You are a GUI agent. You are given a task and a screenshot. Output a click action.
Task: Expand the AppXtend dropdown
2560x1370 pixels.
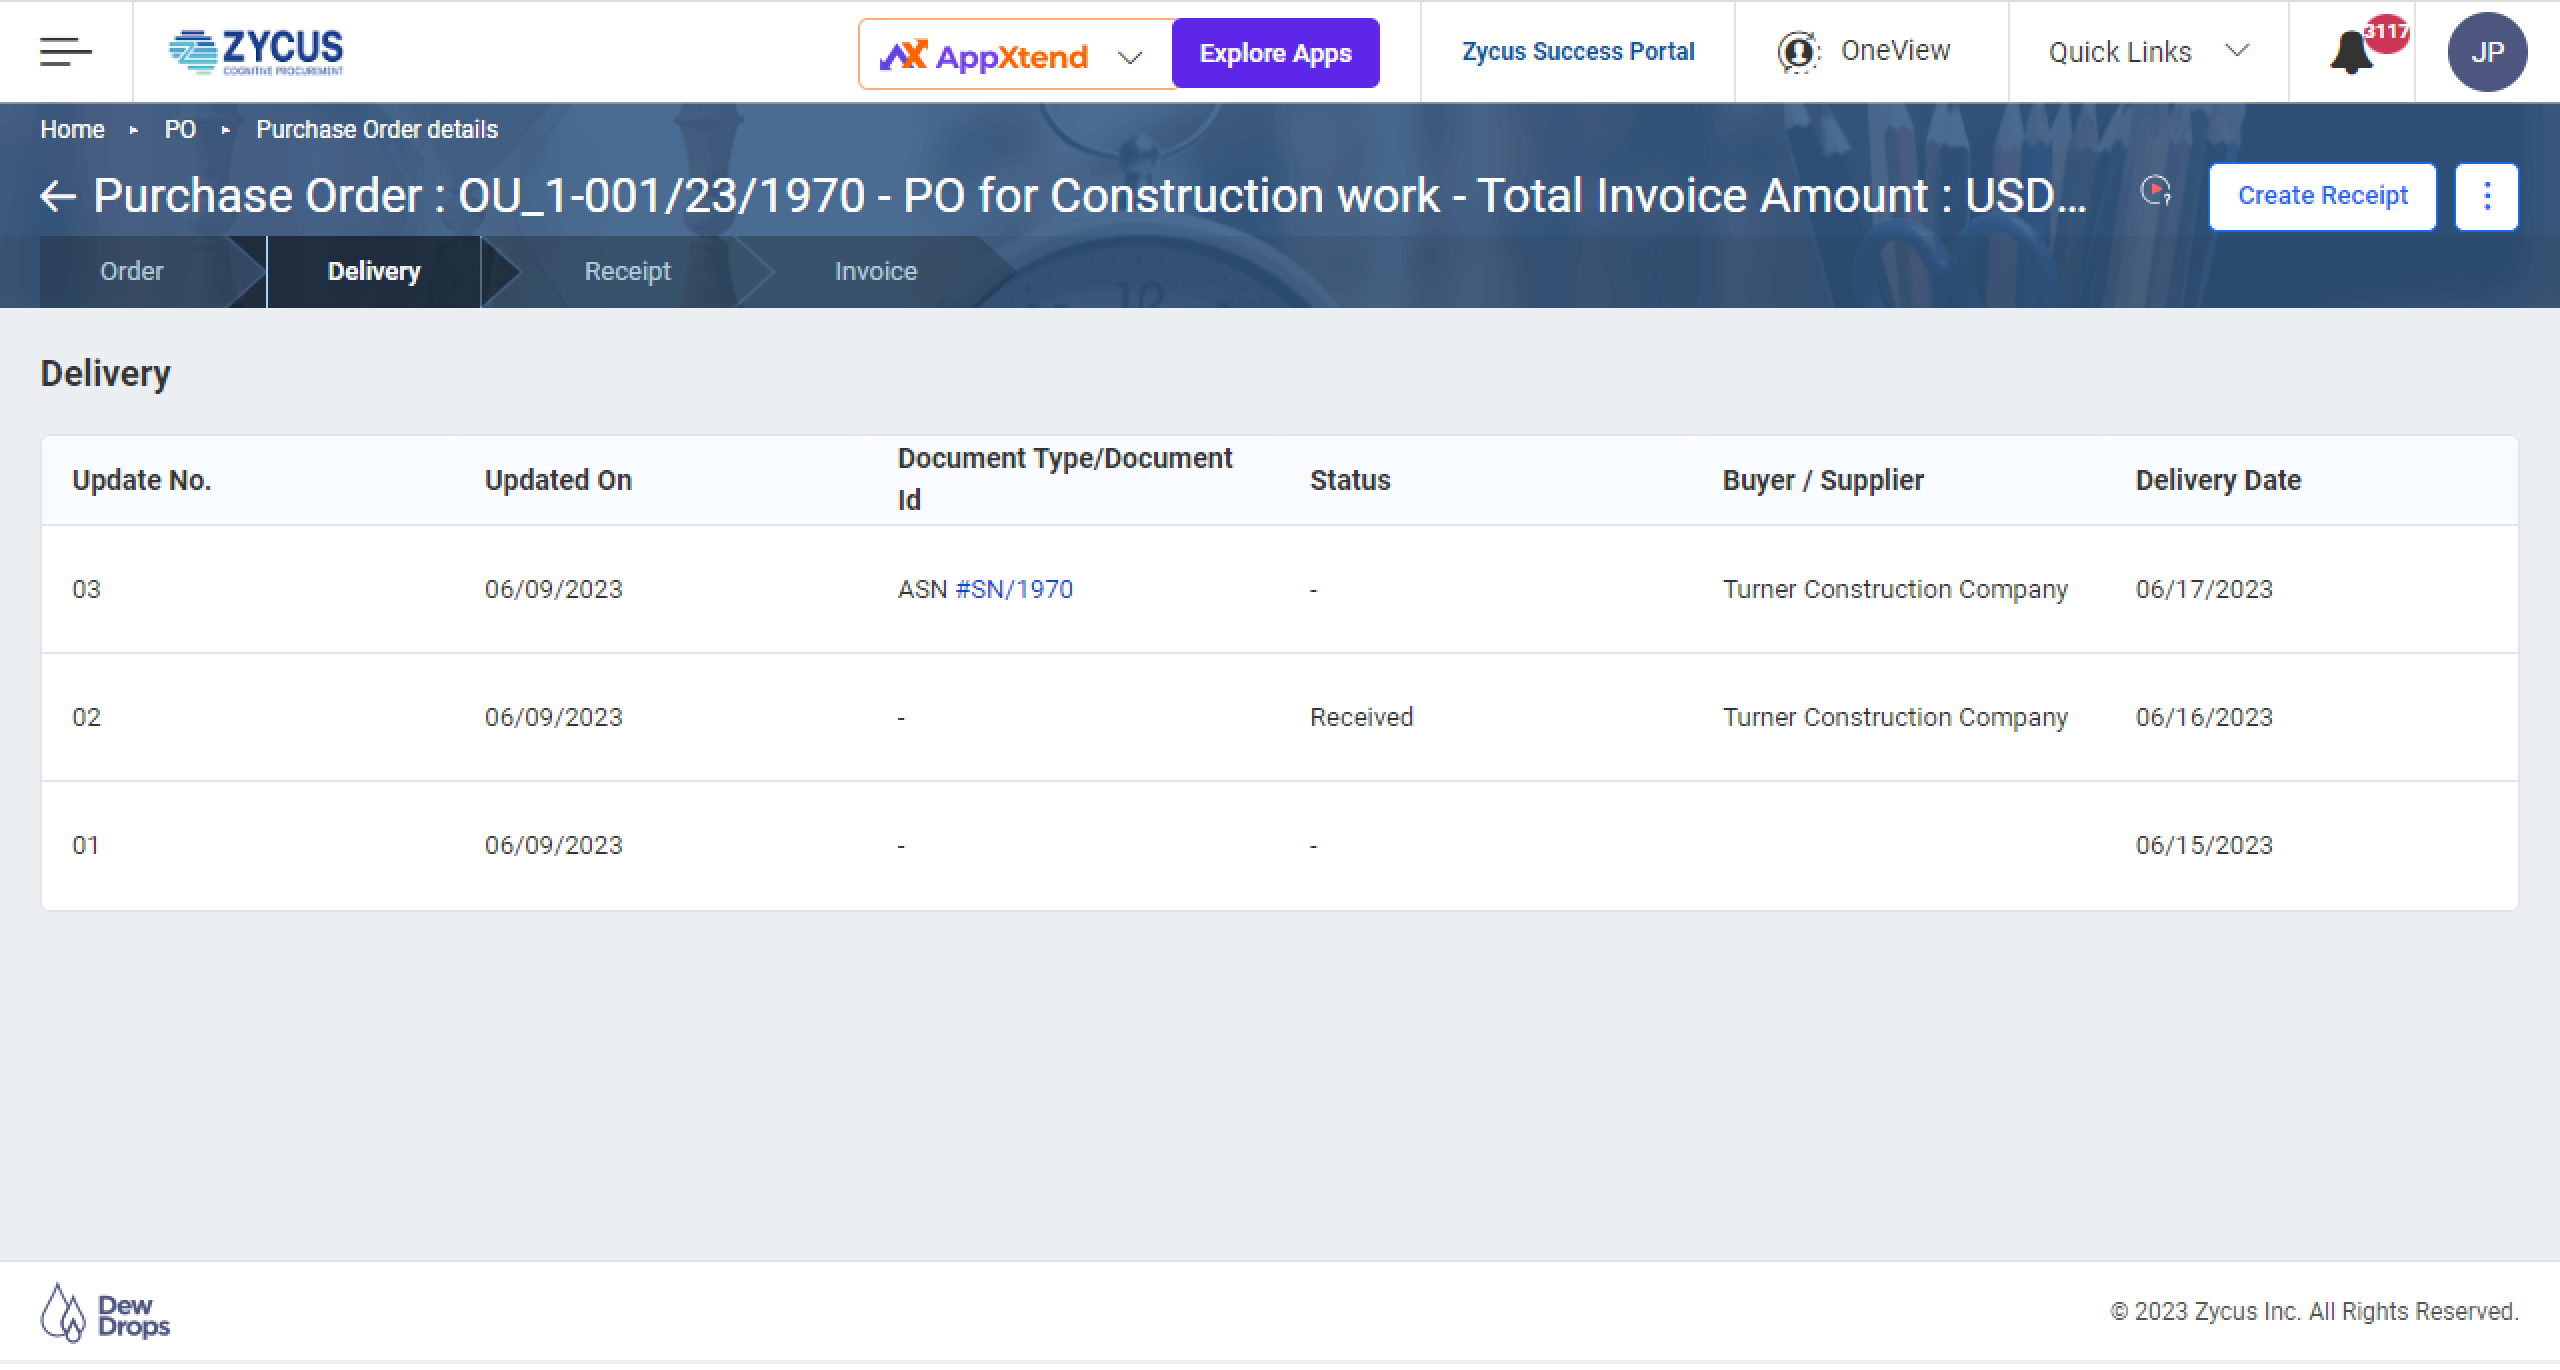click(x=1130, y=58)
